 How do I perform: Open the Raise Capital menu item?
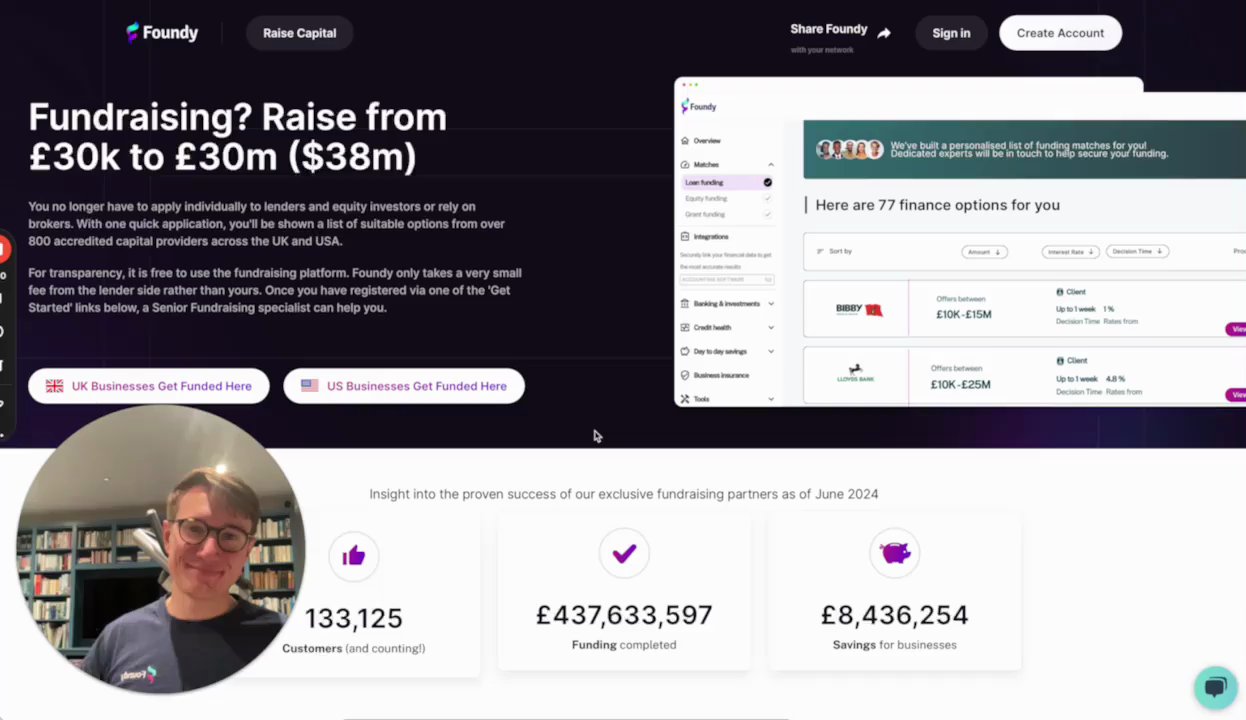299,33
